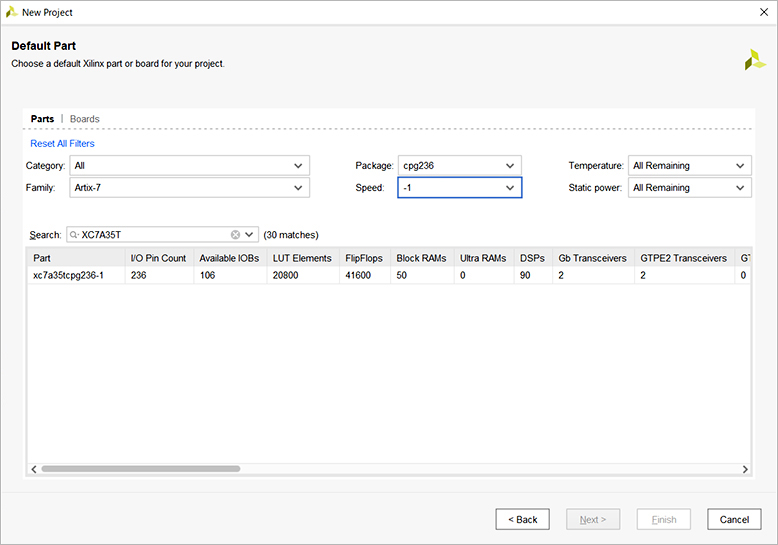Sort by DSPs column header
The height and width of the screenshot is (545, 778).
coord(533,258)
